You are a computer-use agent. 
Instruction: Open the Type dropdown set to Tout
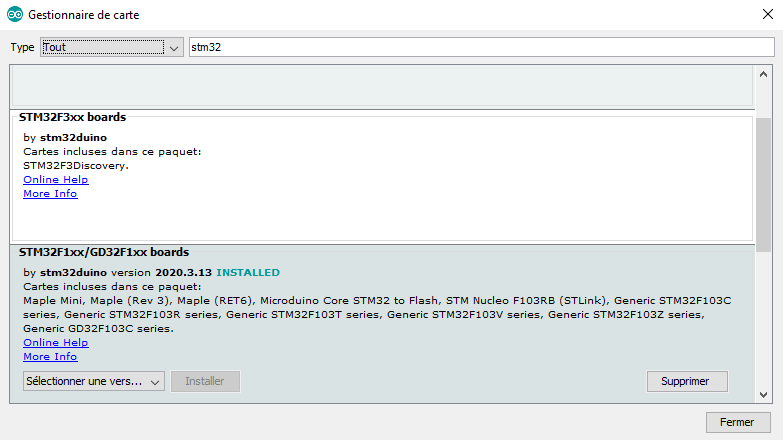pyautogui.click(x=112, y=47)
